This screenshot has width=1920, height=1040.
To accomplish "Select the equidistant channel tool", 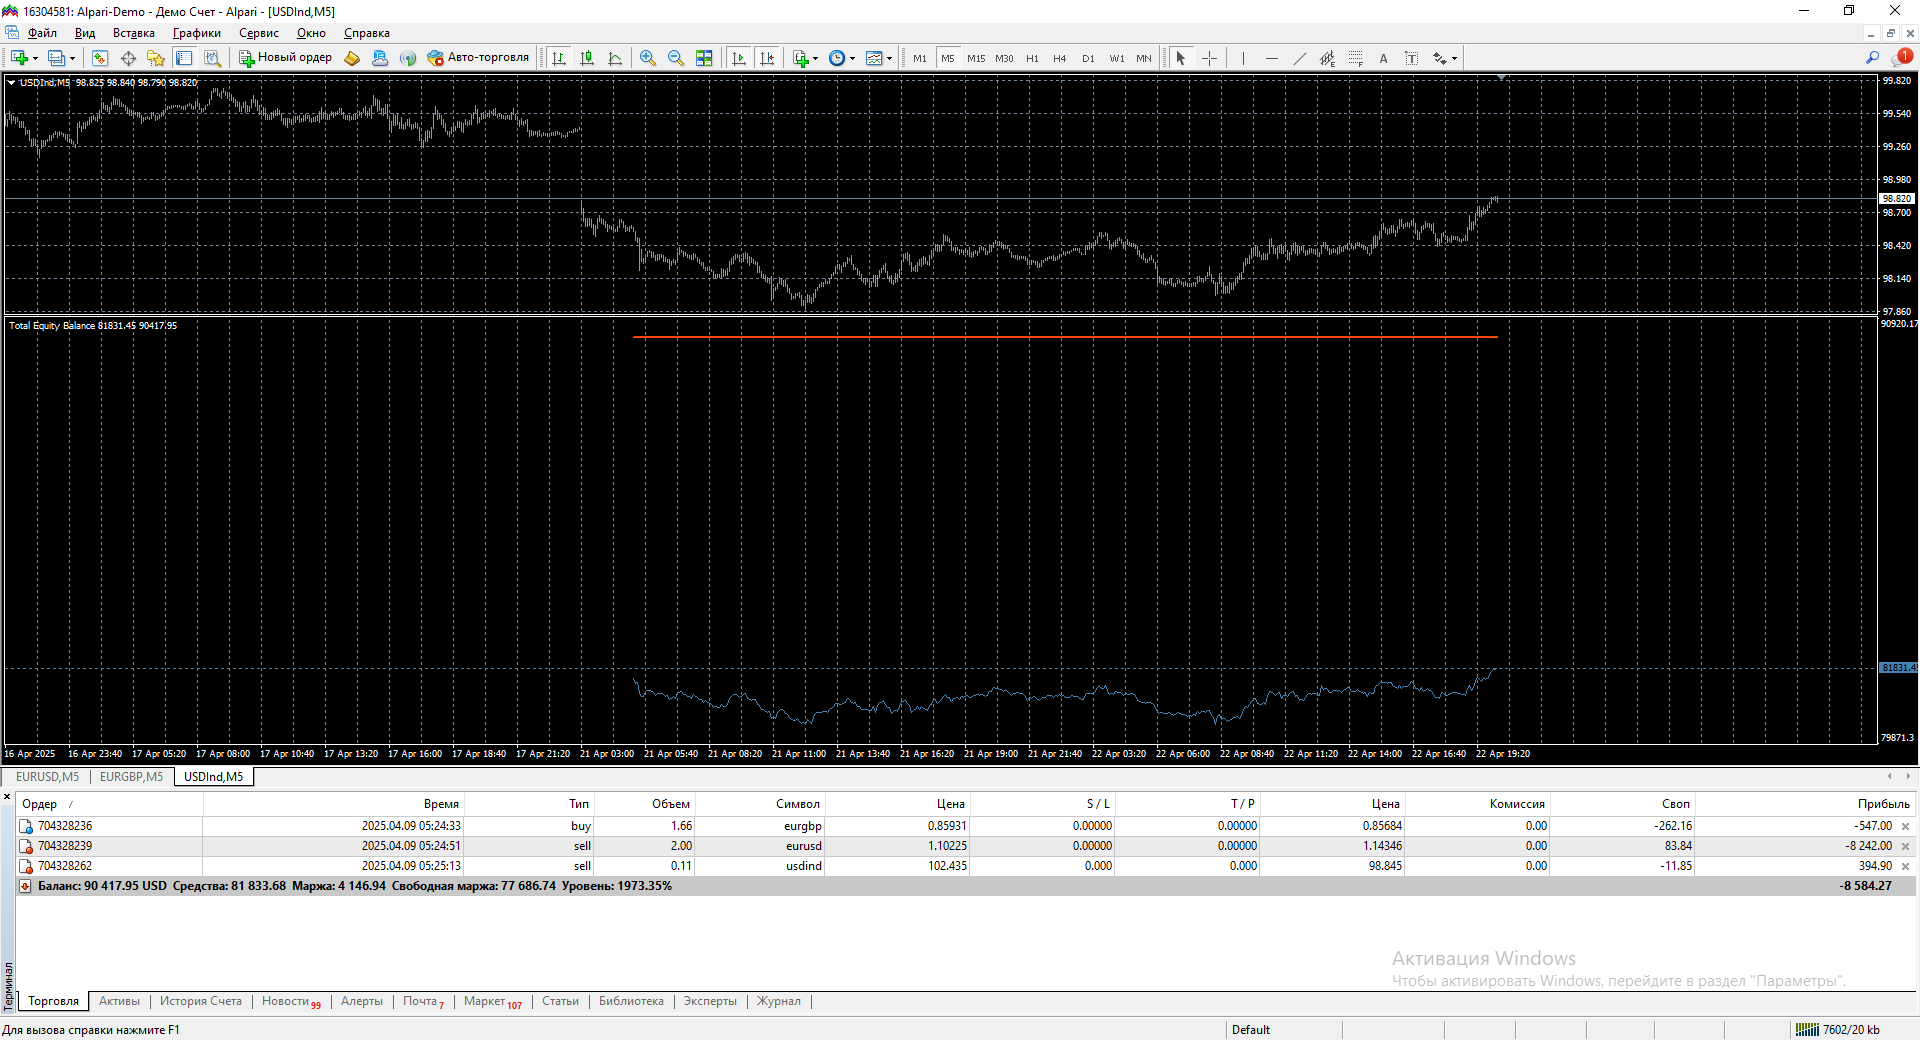I will click(x=1327, y=58).
